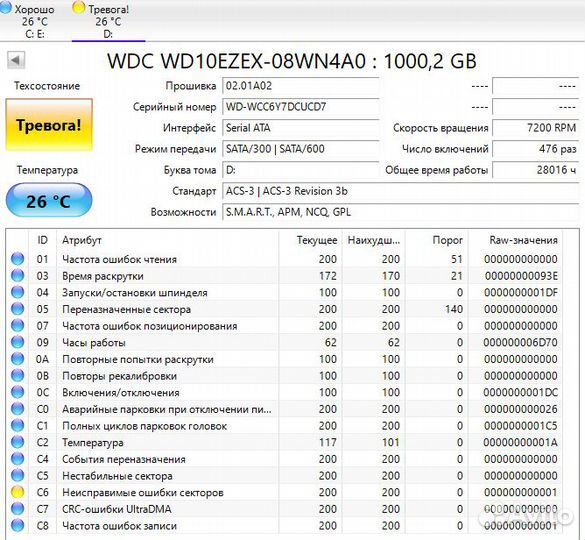This screenshot has height=540, width=585.
Task: Click the Текущее column header
Action: (x=310, y=240)
